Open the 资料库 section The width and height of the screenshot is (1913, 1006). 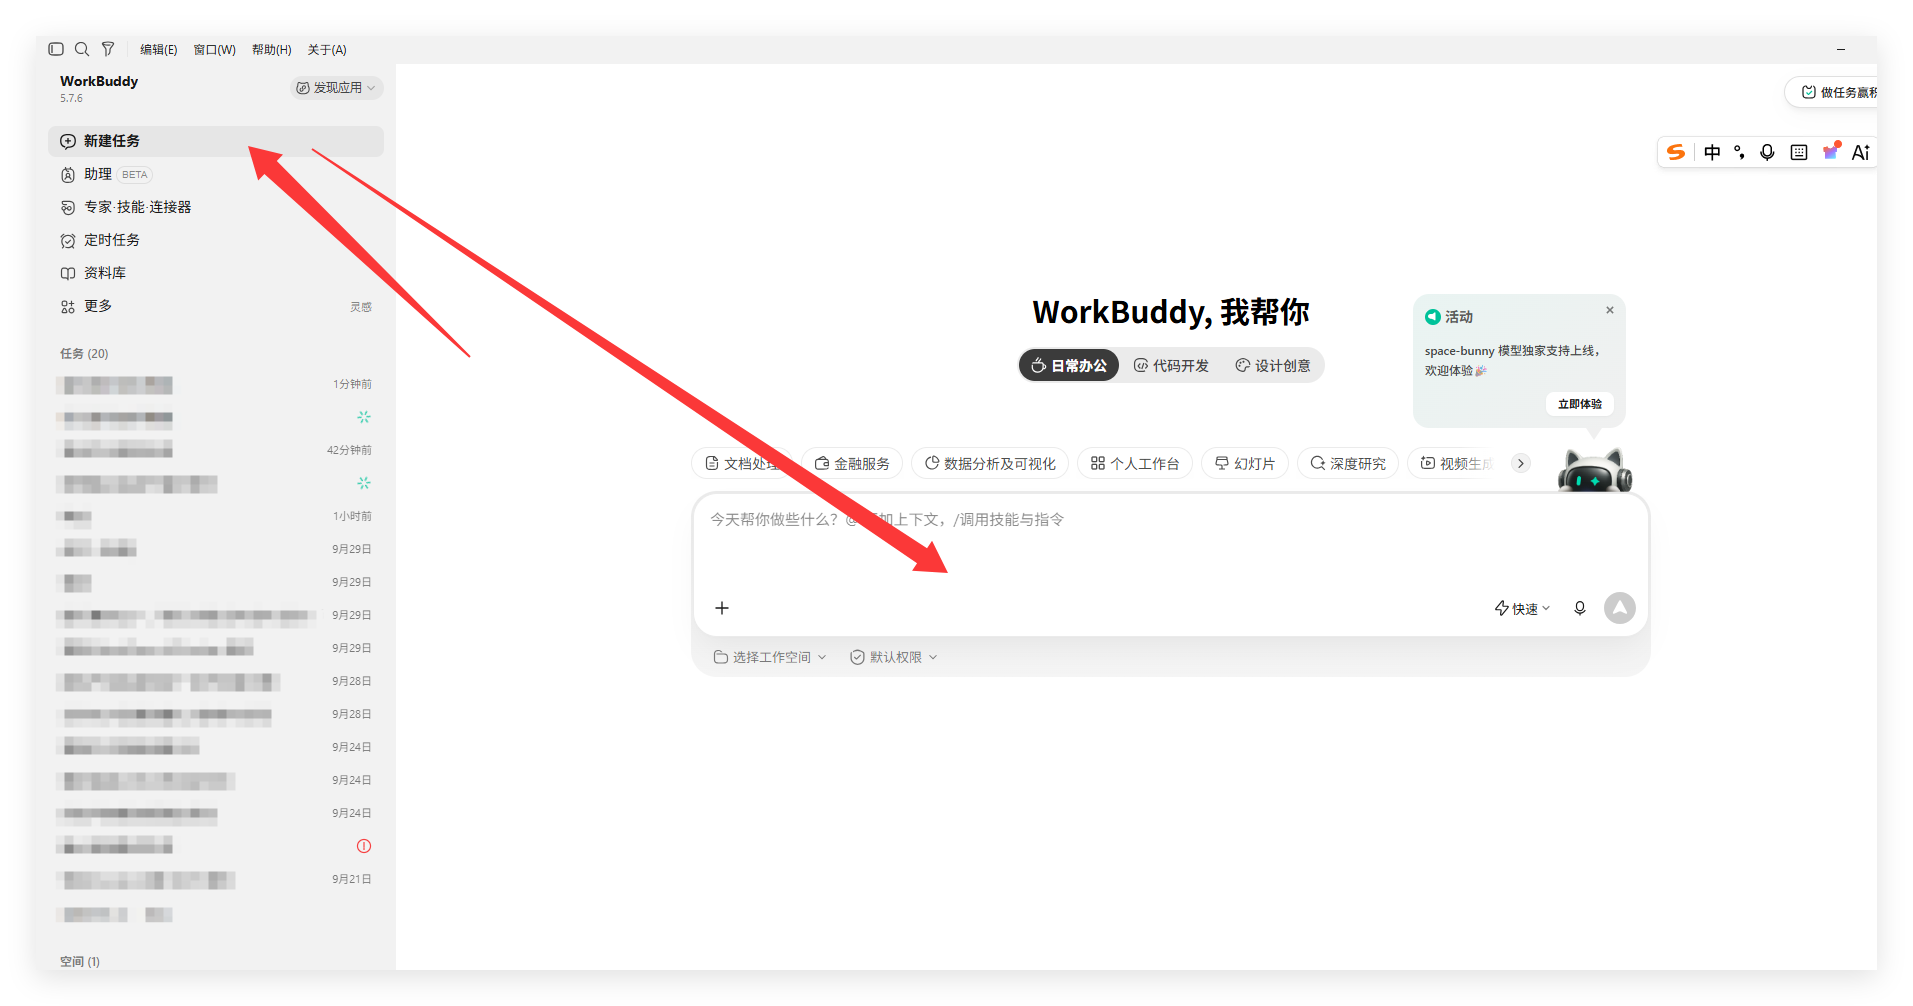[x=216, y=273]
